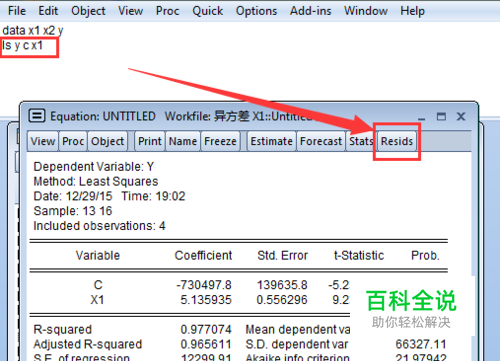This screenshot has height=361, width=500.
Task: Click the Forecast button
Action: point(321,141)
